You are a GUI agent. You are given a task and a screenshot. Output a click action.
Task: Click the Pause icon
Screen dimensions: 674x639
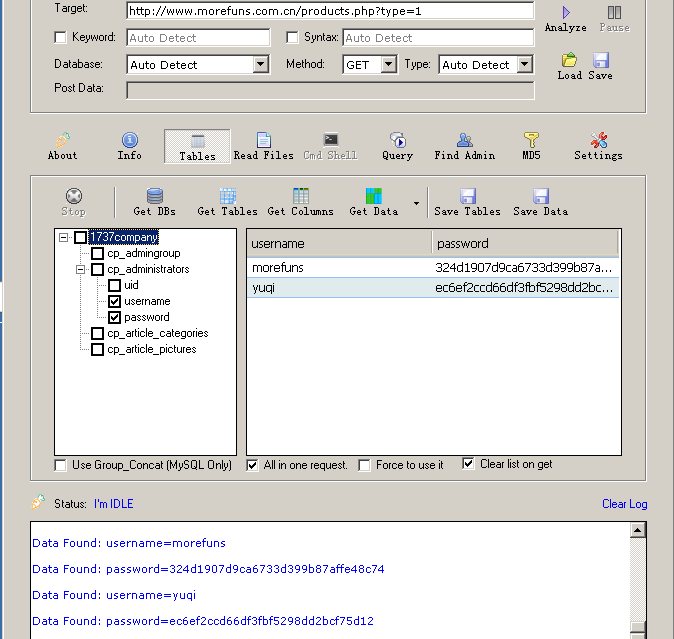pos(614,12)
